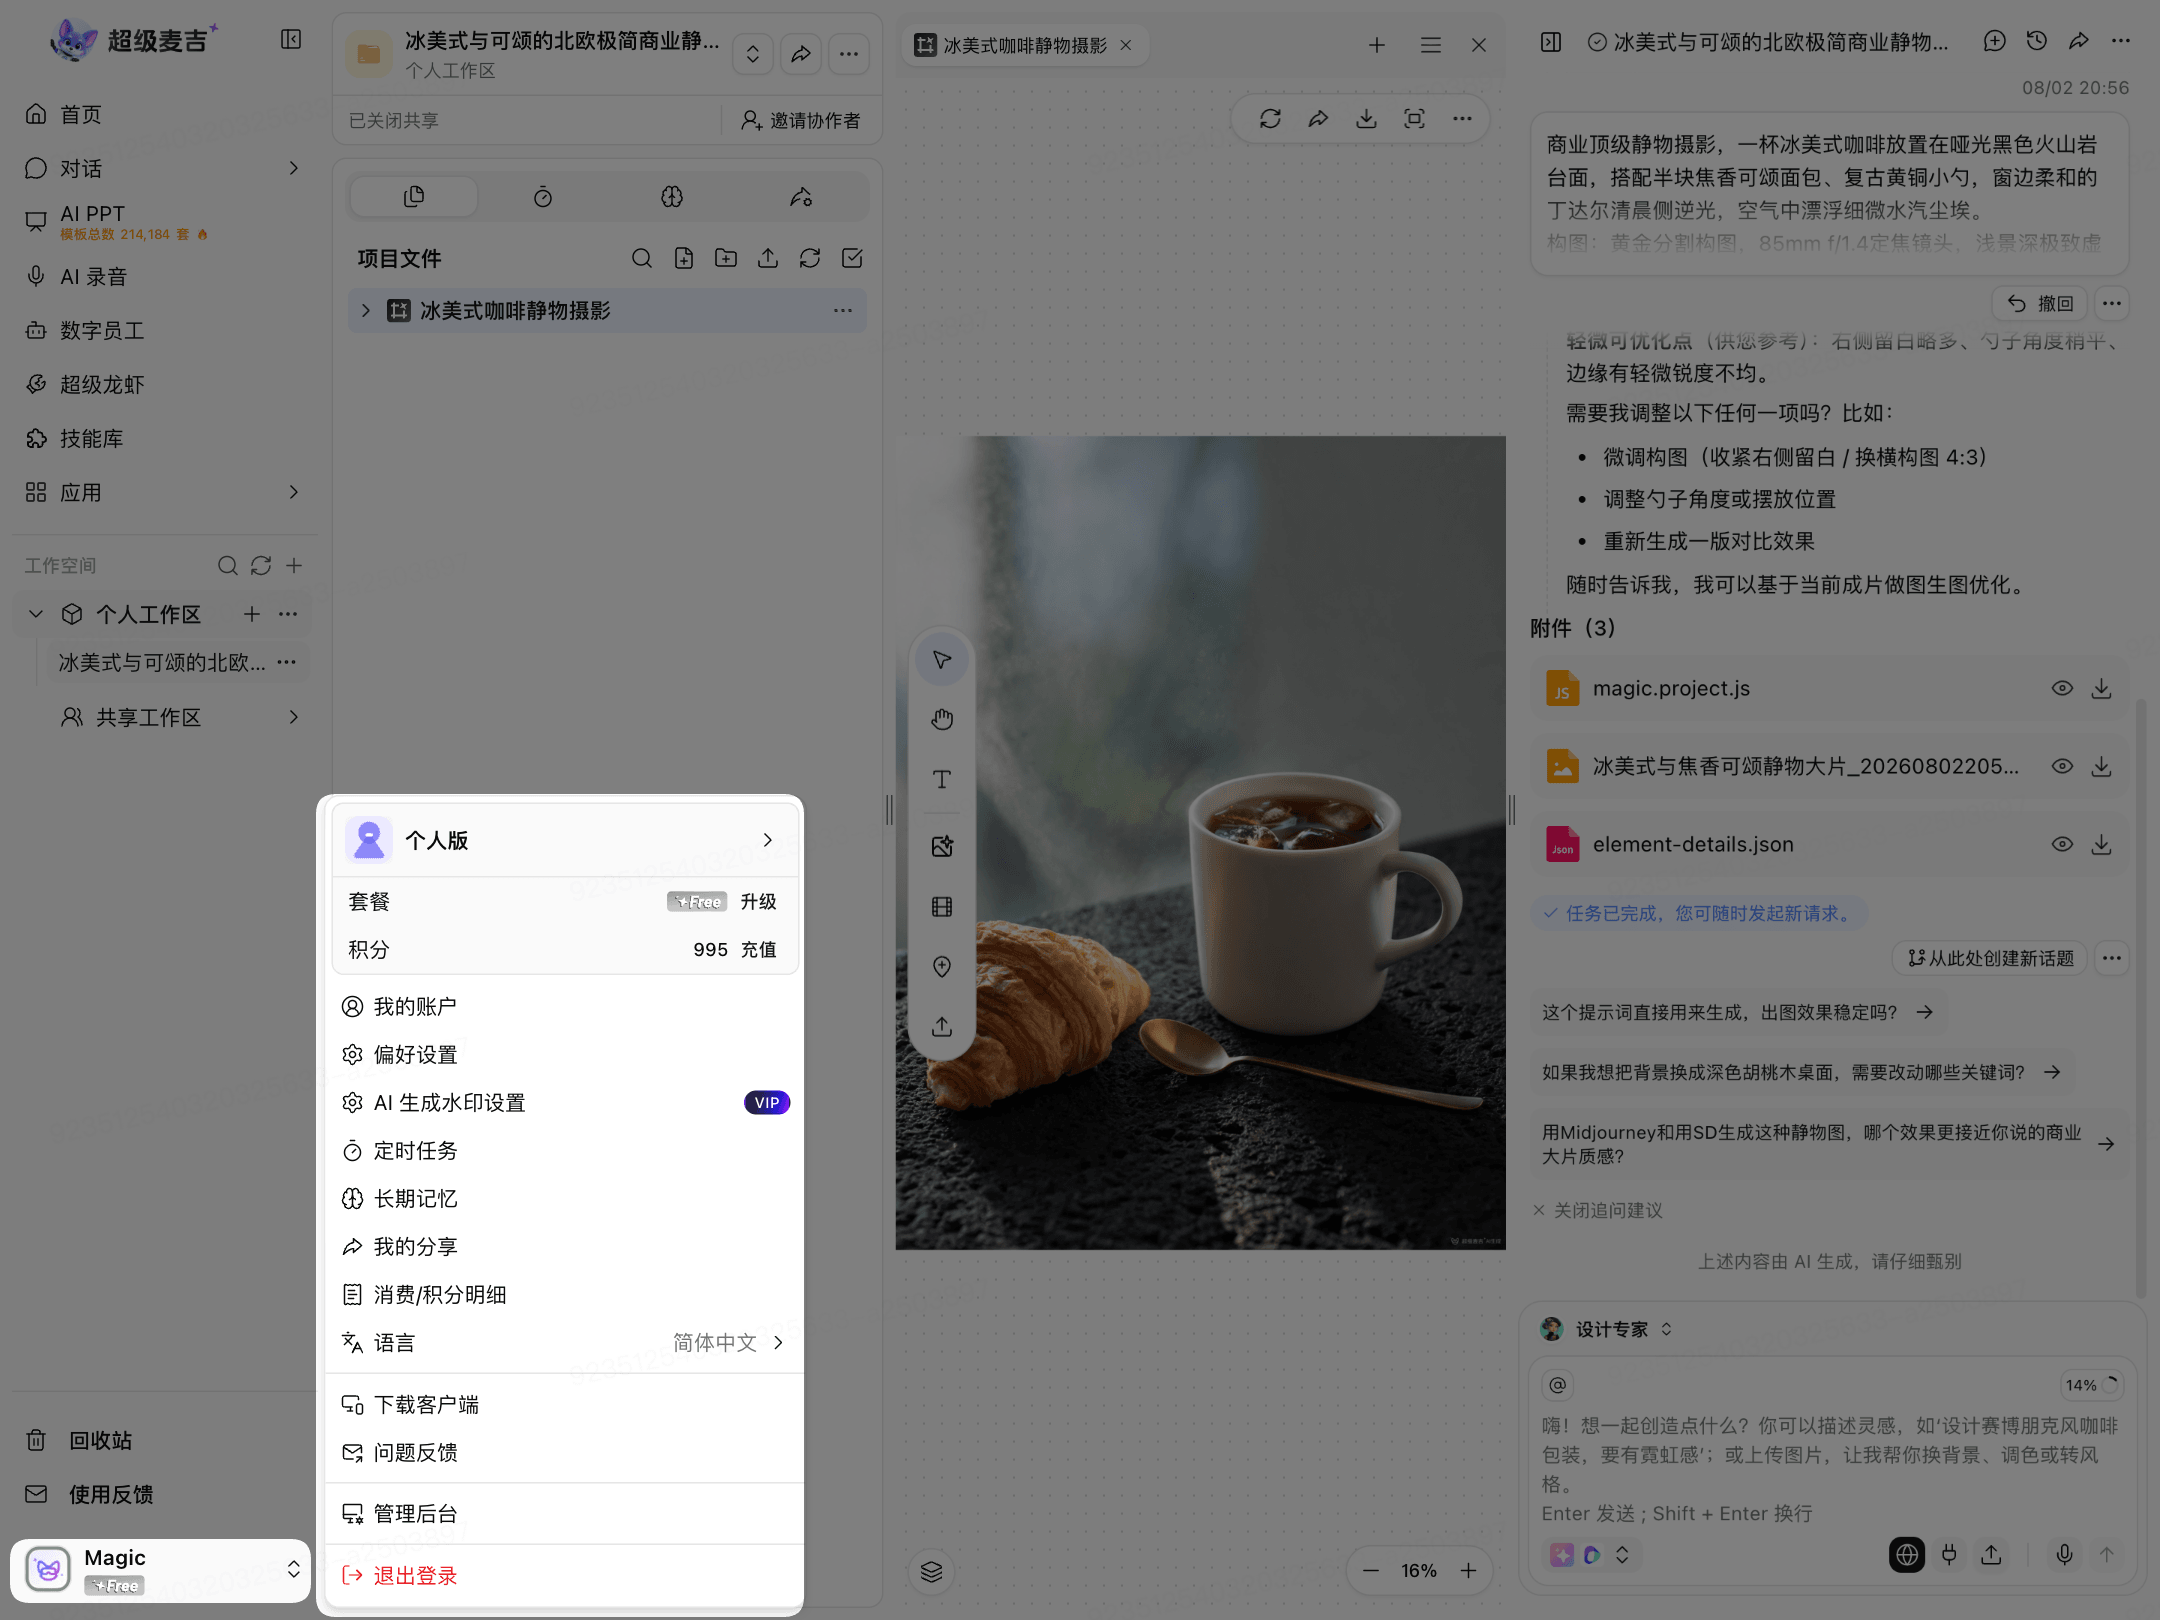
Task: Preview magic.project.js with the eye icon
Action: pyautogui.click(x=2062, y=689)
